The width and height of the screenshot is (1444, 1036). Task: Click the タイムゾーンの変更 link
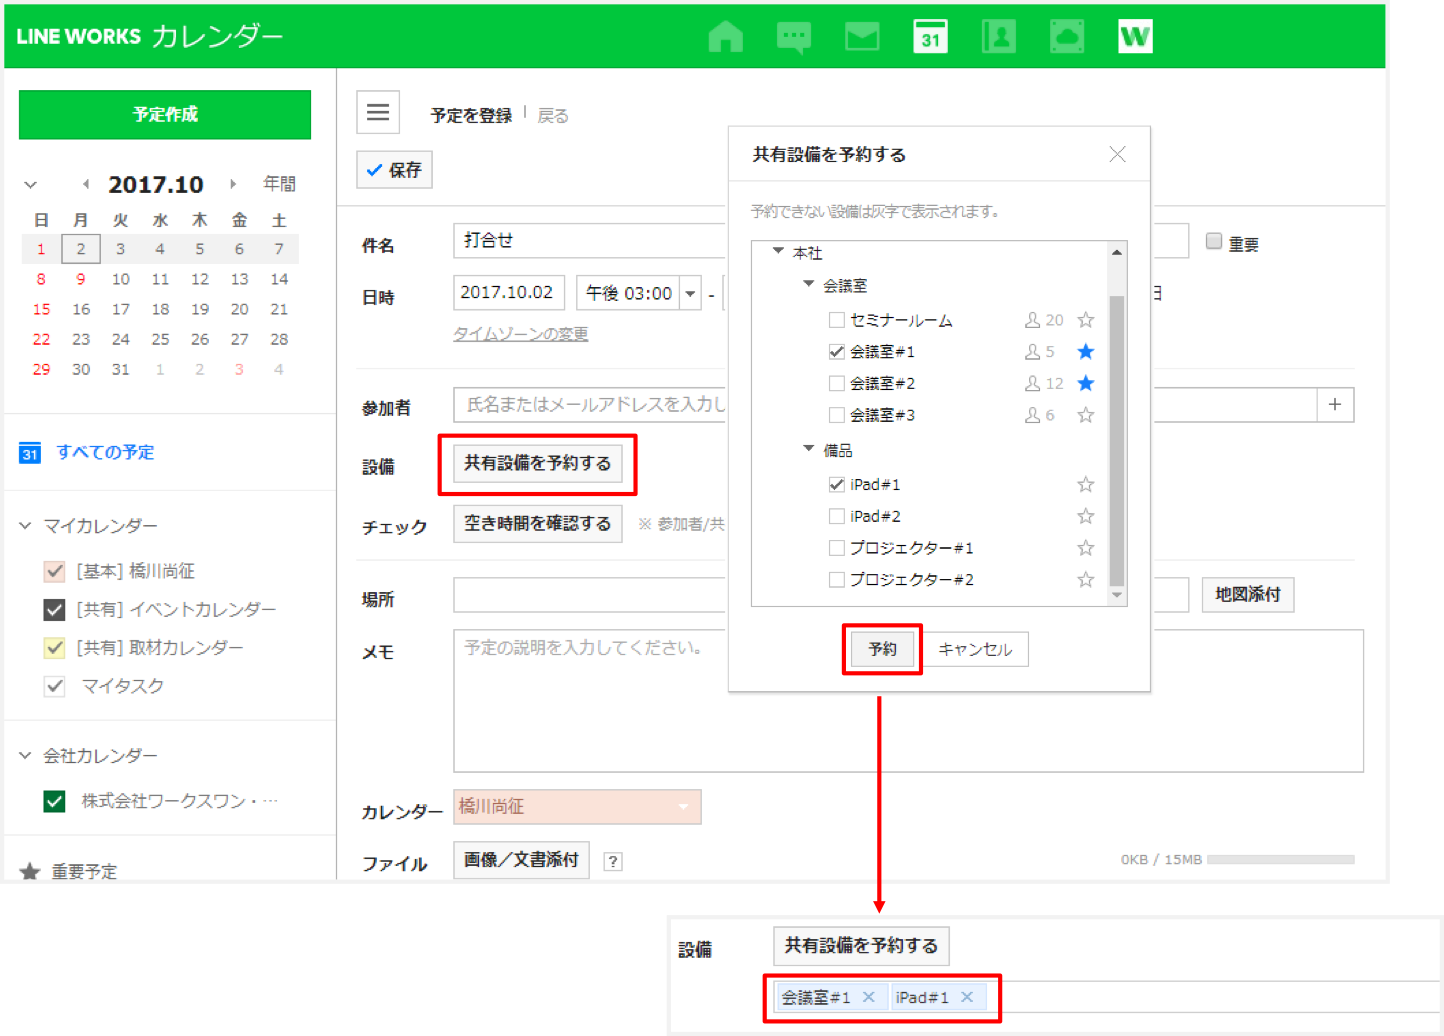pos(520,334)
